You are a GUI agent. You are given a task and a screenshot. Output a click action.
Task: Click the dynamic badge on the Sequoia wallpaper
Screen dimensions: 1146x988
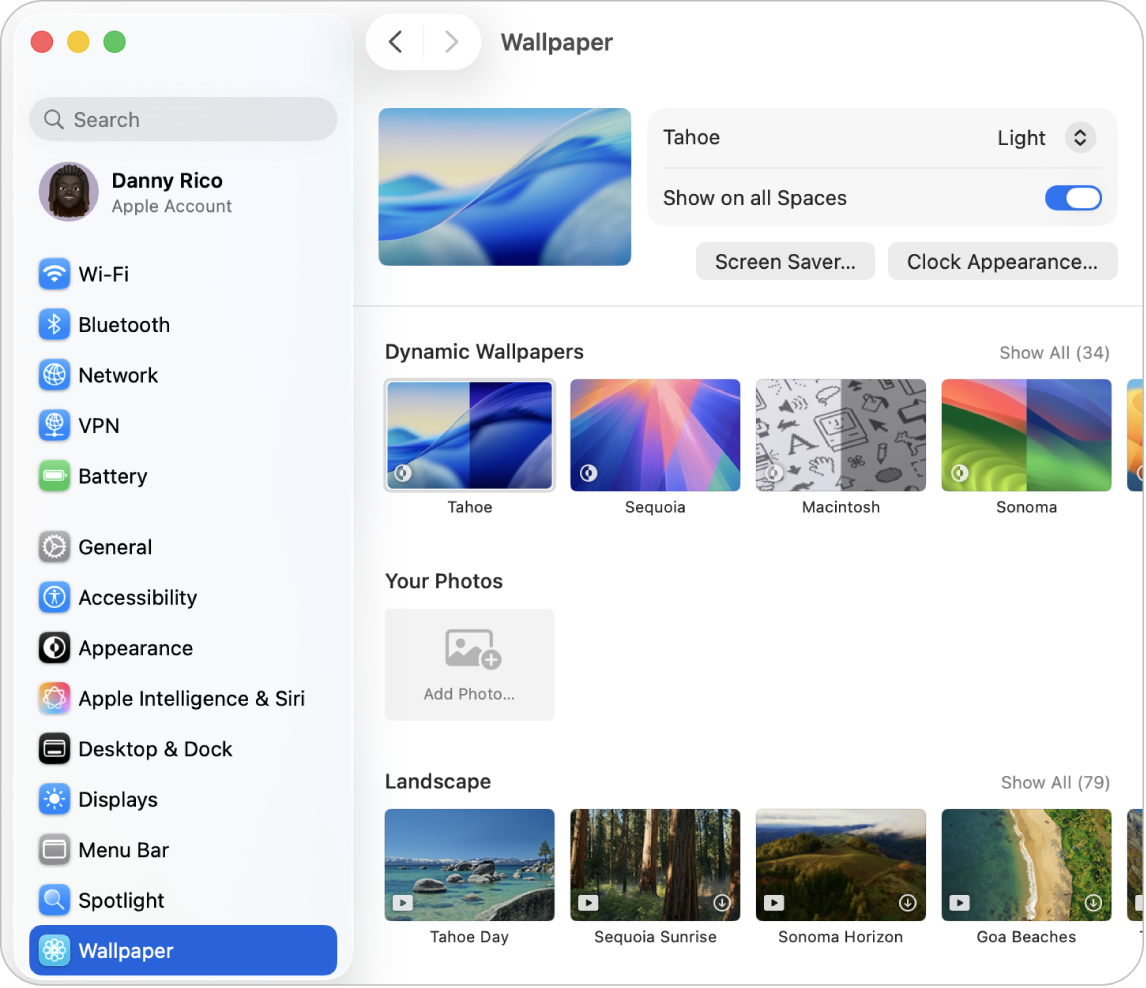pyautogui.click(x=590, y=472)
